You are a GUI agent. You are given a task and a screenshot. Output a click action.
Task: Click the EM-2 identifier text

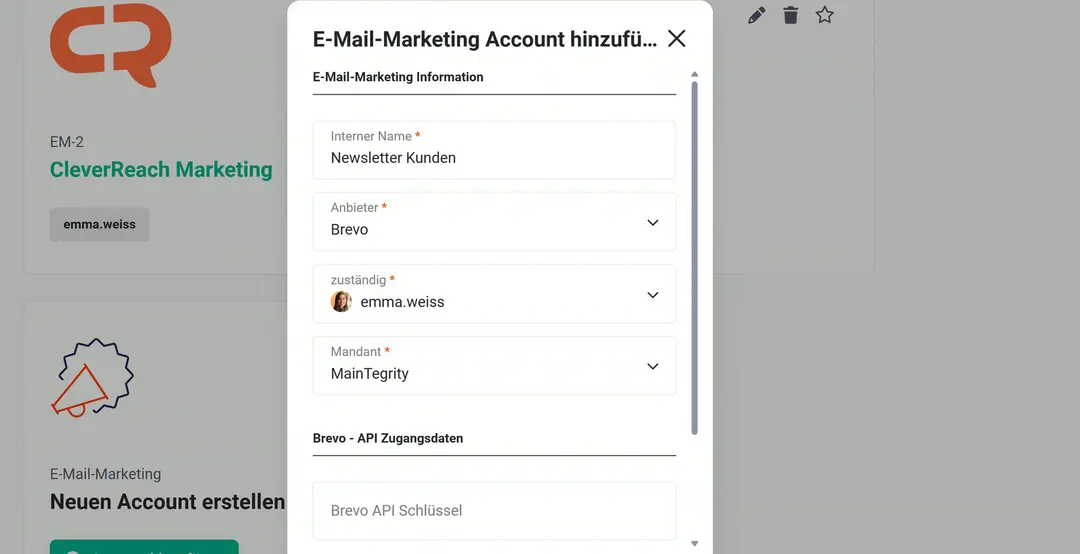[67, 142]
